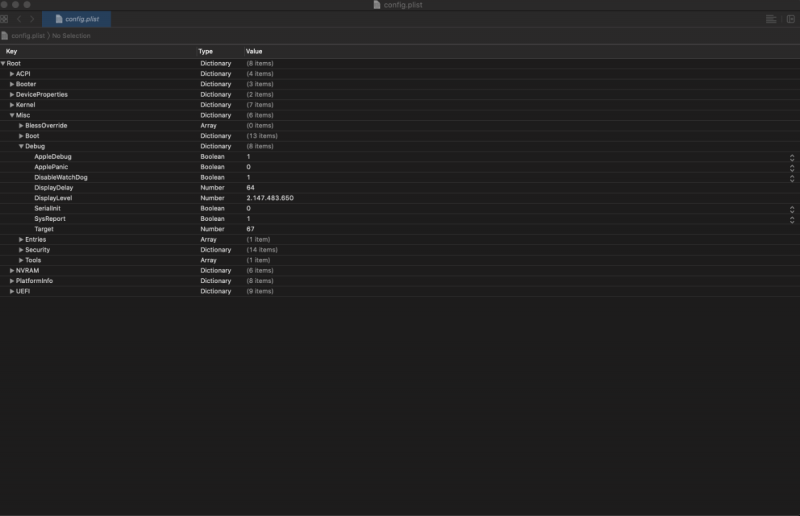Collapse the Misc dictionary
Image resolution: width=800 pixels, height=516 pixels.
coord(12,115)
